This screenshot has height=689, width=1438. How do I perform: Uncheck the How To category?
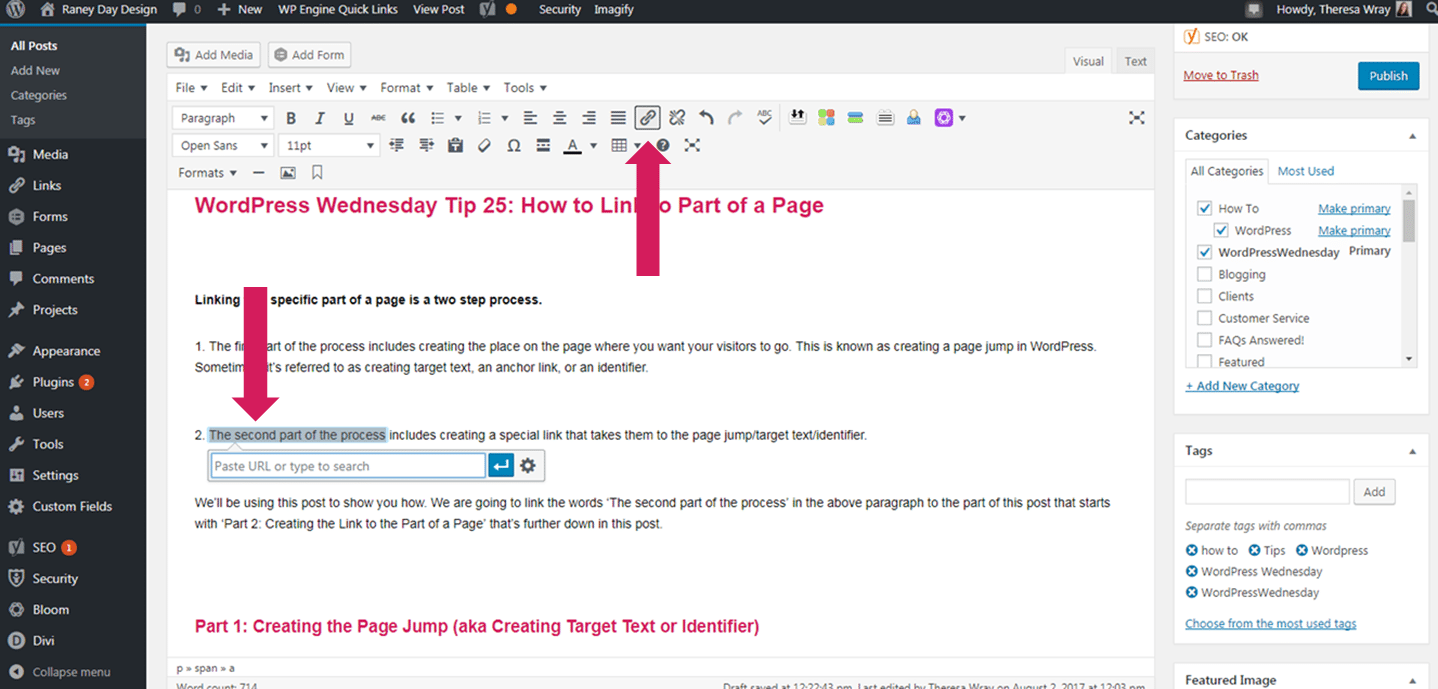pos(1204,209)
